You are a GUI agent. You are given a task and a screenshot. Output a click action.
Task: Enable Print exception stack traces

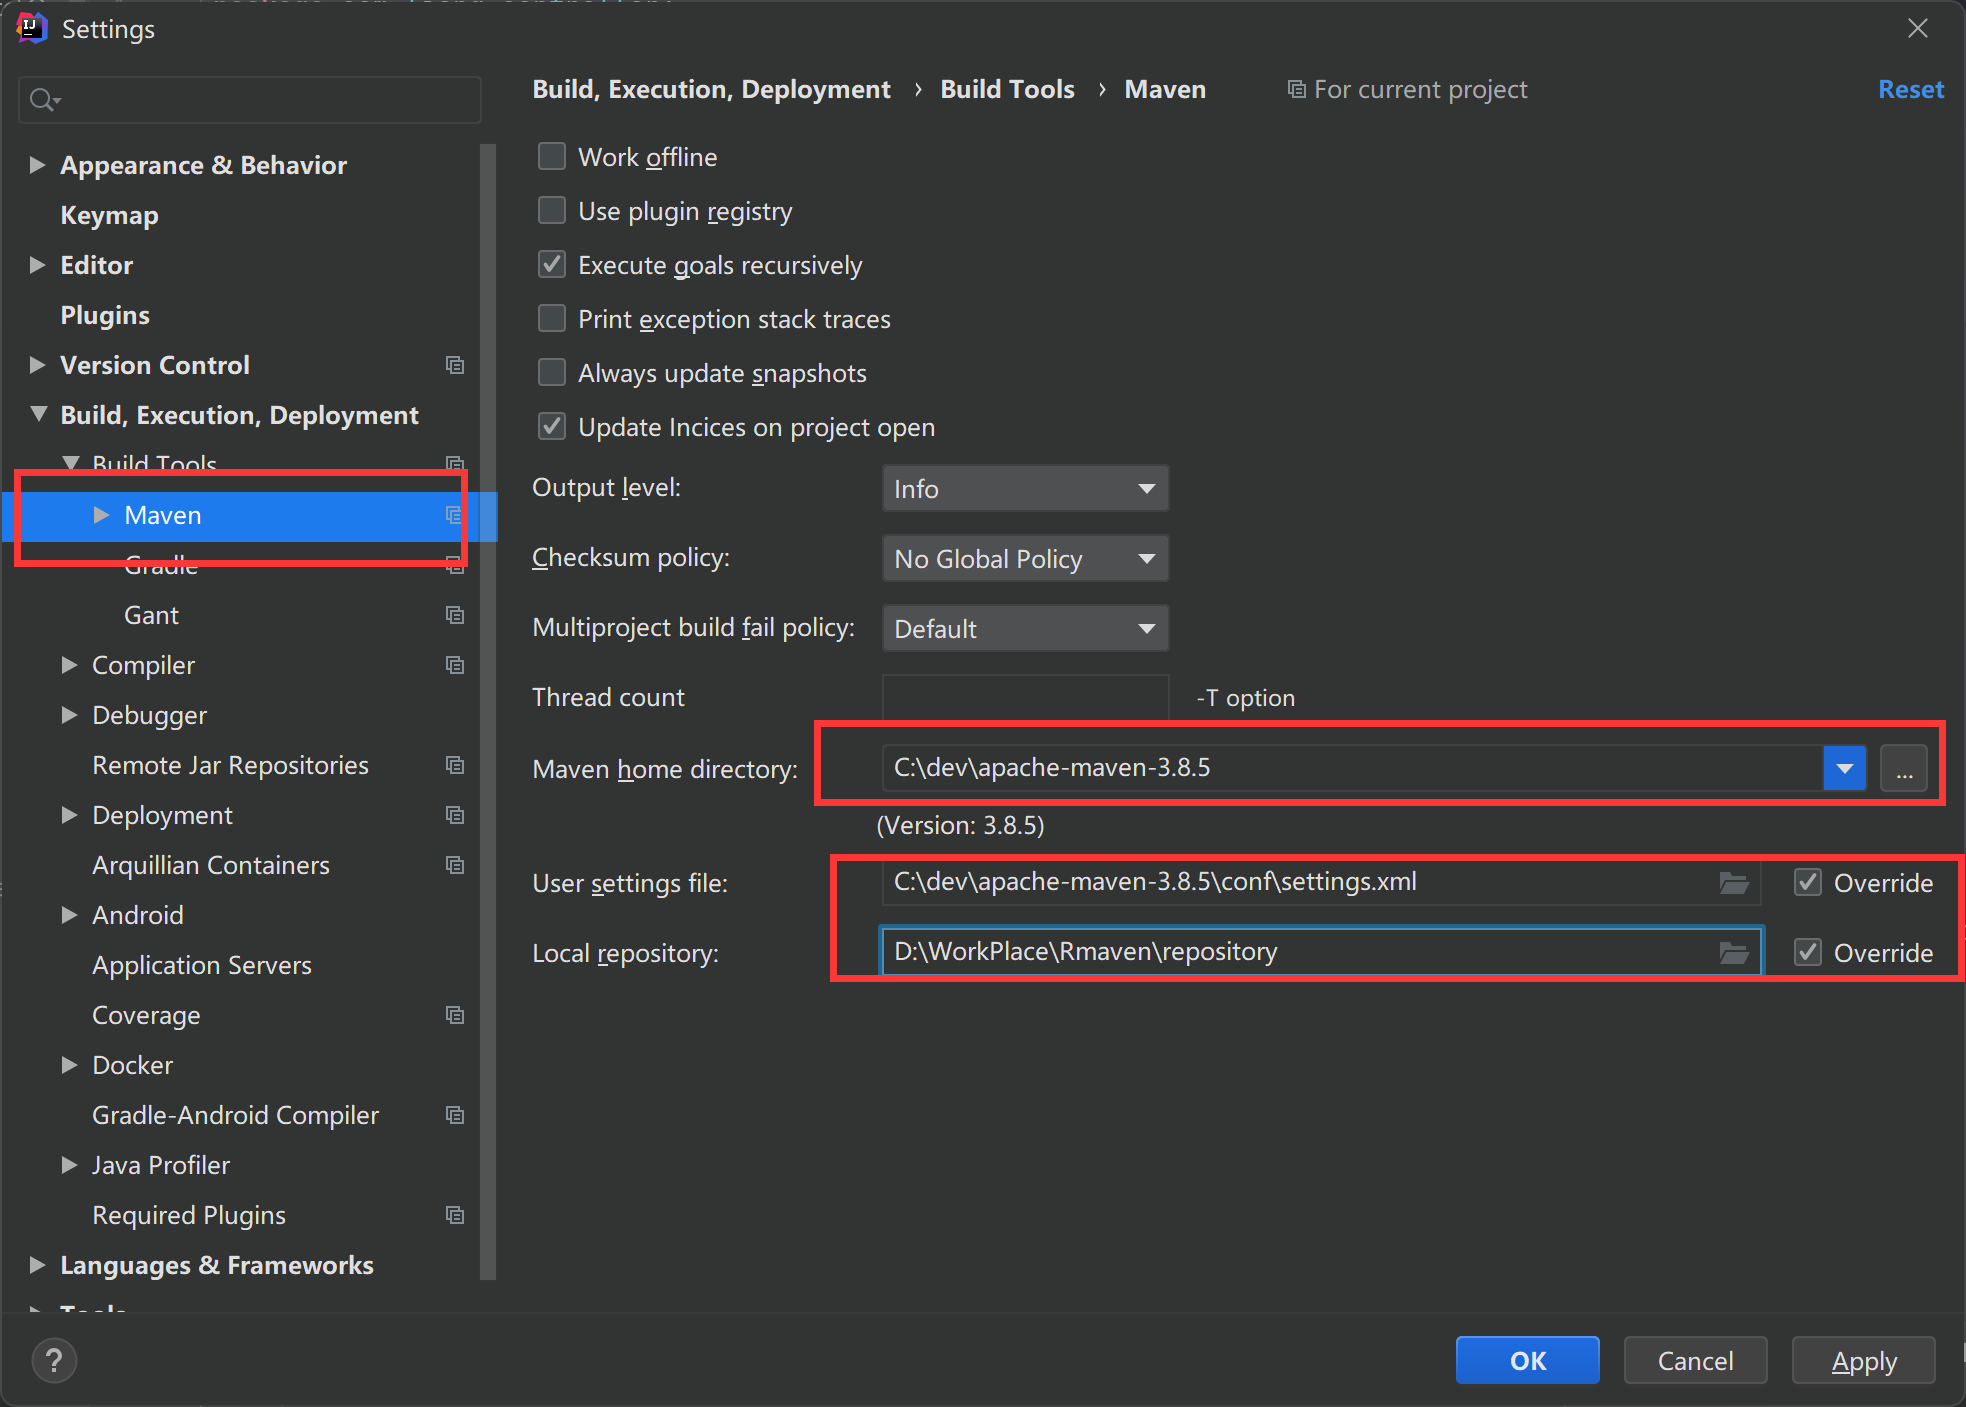coord(552,319)
